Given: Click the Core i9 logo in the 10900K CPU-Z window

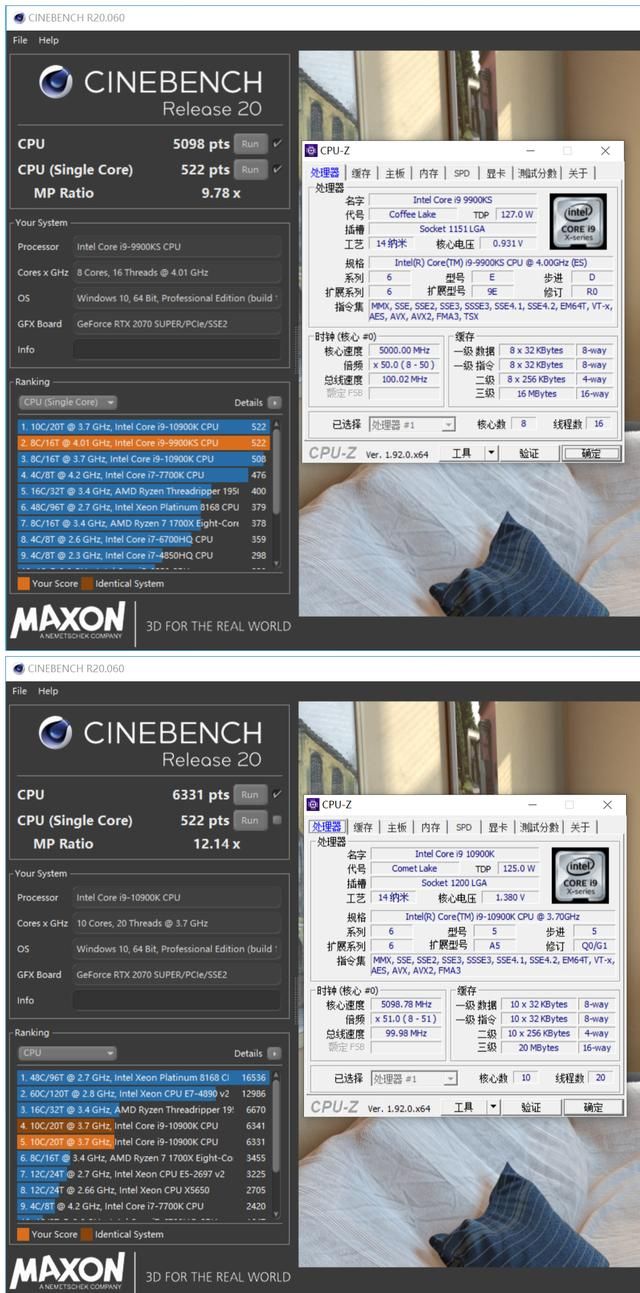Looking at the screenshot, I should (580, 875).
